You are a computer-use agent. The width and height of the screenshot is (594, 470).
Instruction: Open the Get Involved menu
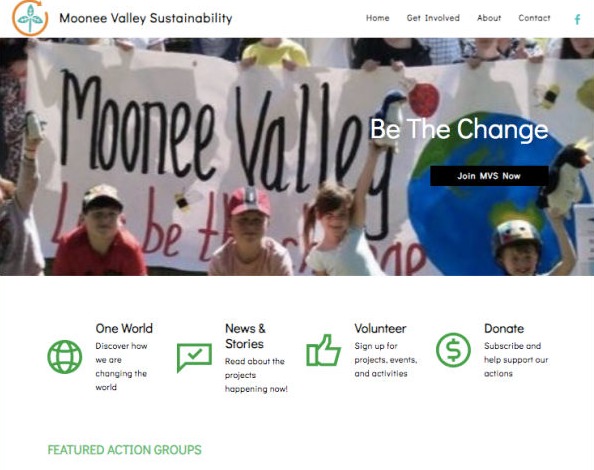[433, 18]
